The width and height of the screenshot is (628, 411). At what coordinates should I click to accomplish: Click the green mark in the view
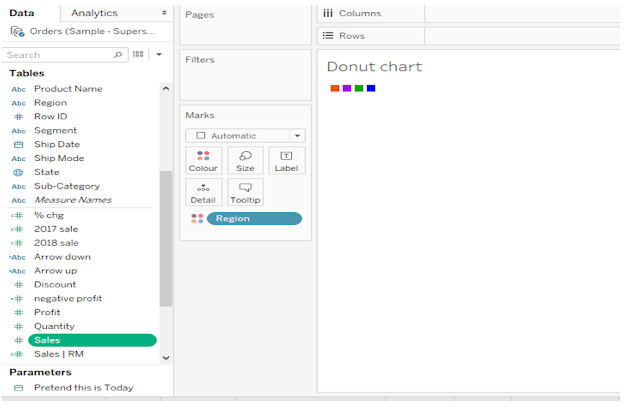359,88
